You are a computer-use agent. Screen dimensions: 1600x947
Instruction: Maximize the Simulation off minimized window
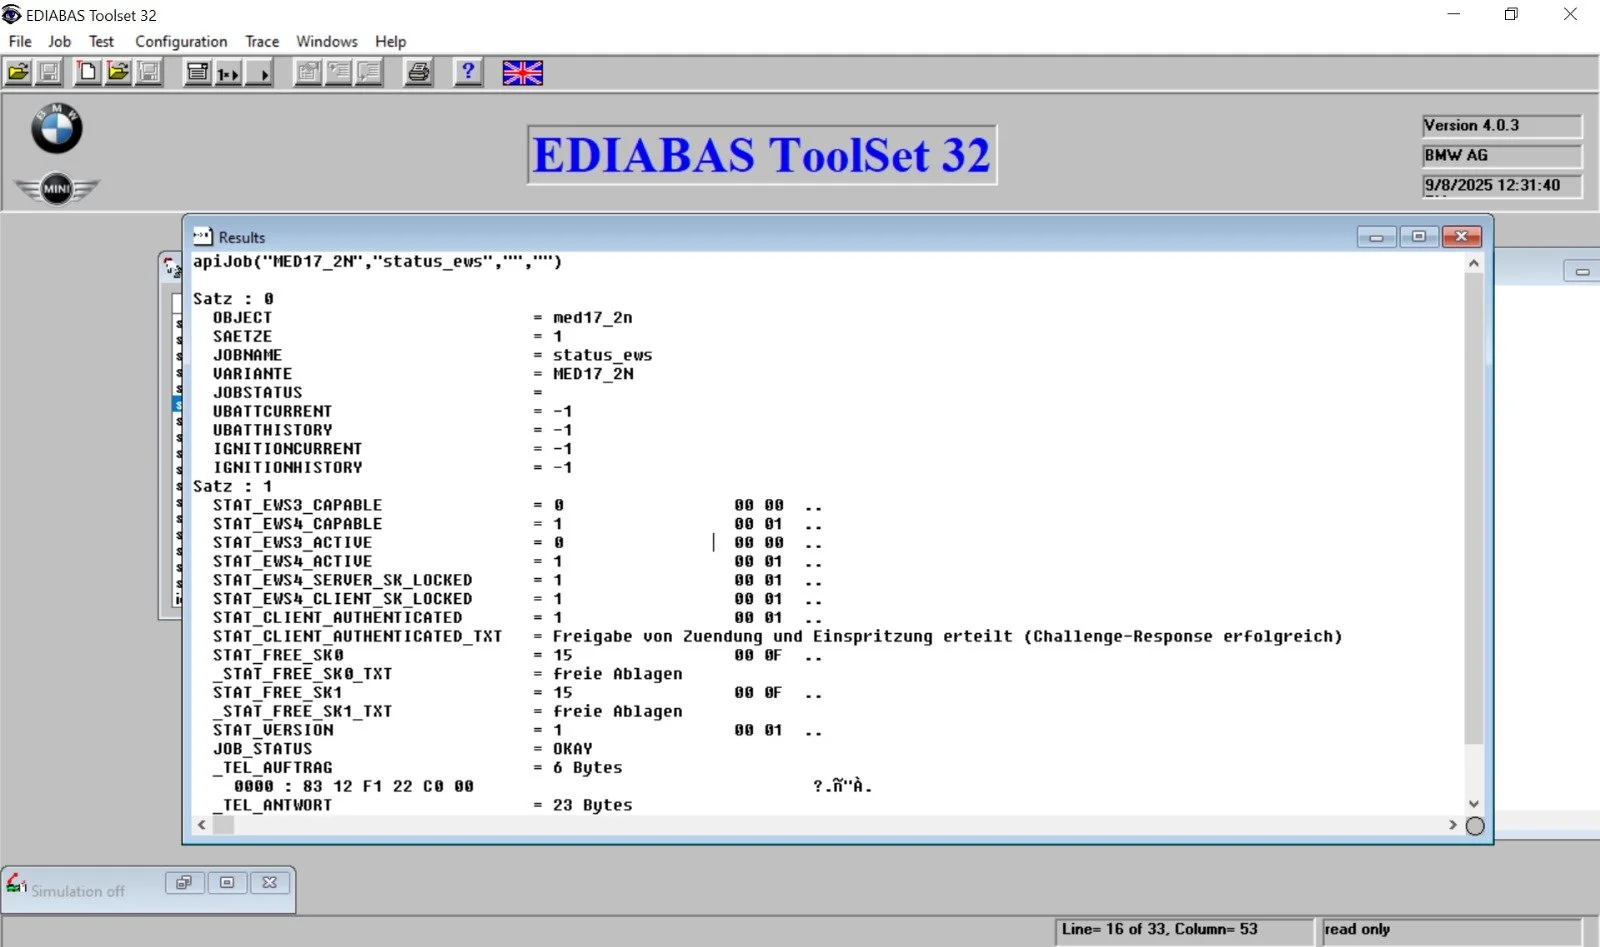(x=227, y=882)
